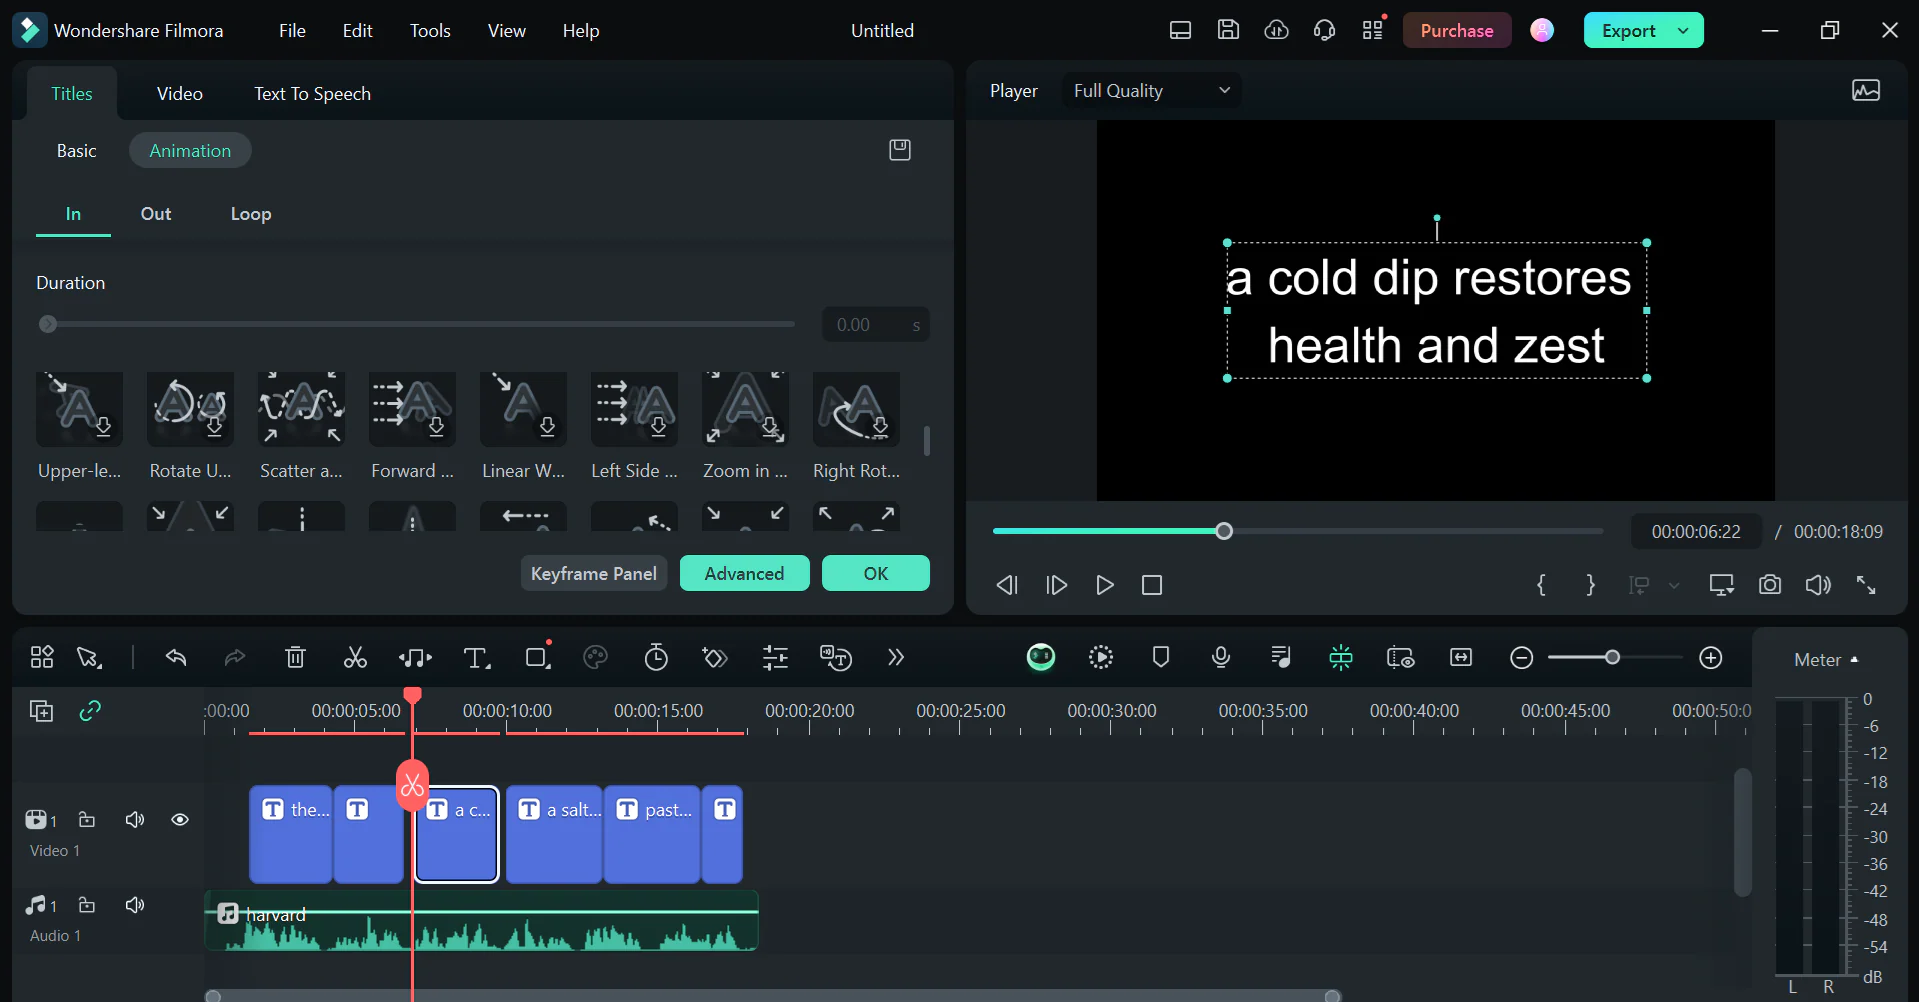
Task: Click the Keyframe Panel button
Action: [594, 573]
